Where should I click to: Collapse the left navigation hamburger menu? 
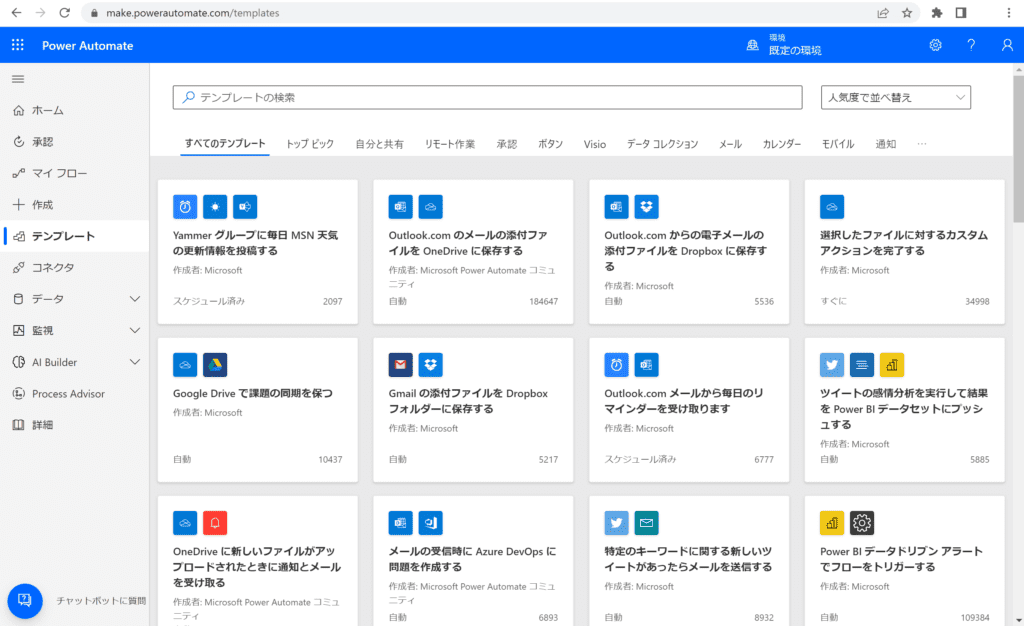[18, 79]
